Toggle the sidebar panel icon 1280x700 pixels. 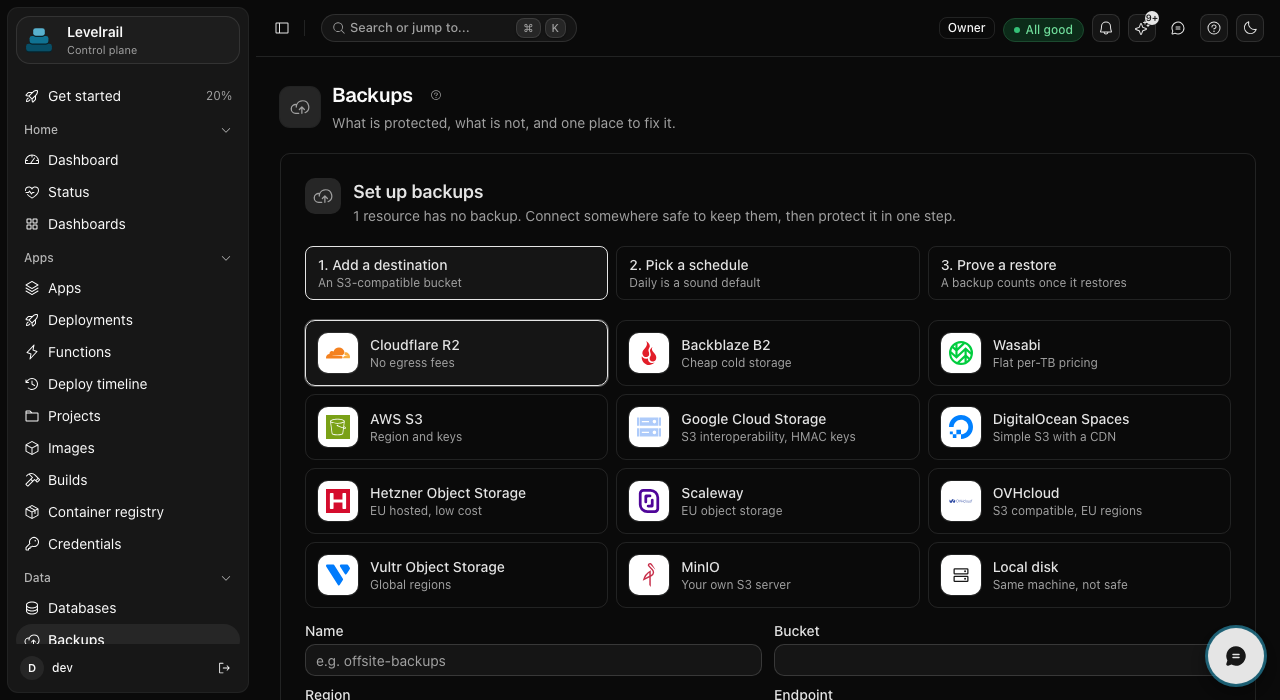tap(282, 28)
